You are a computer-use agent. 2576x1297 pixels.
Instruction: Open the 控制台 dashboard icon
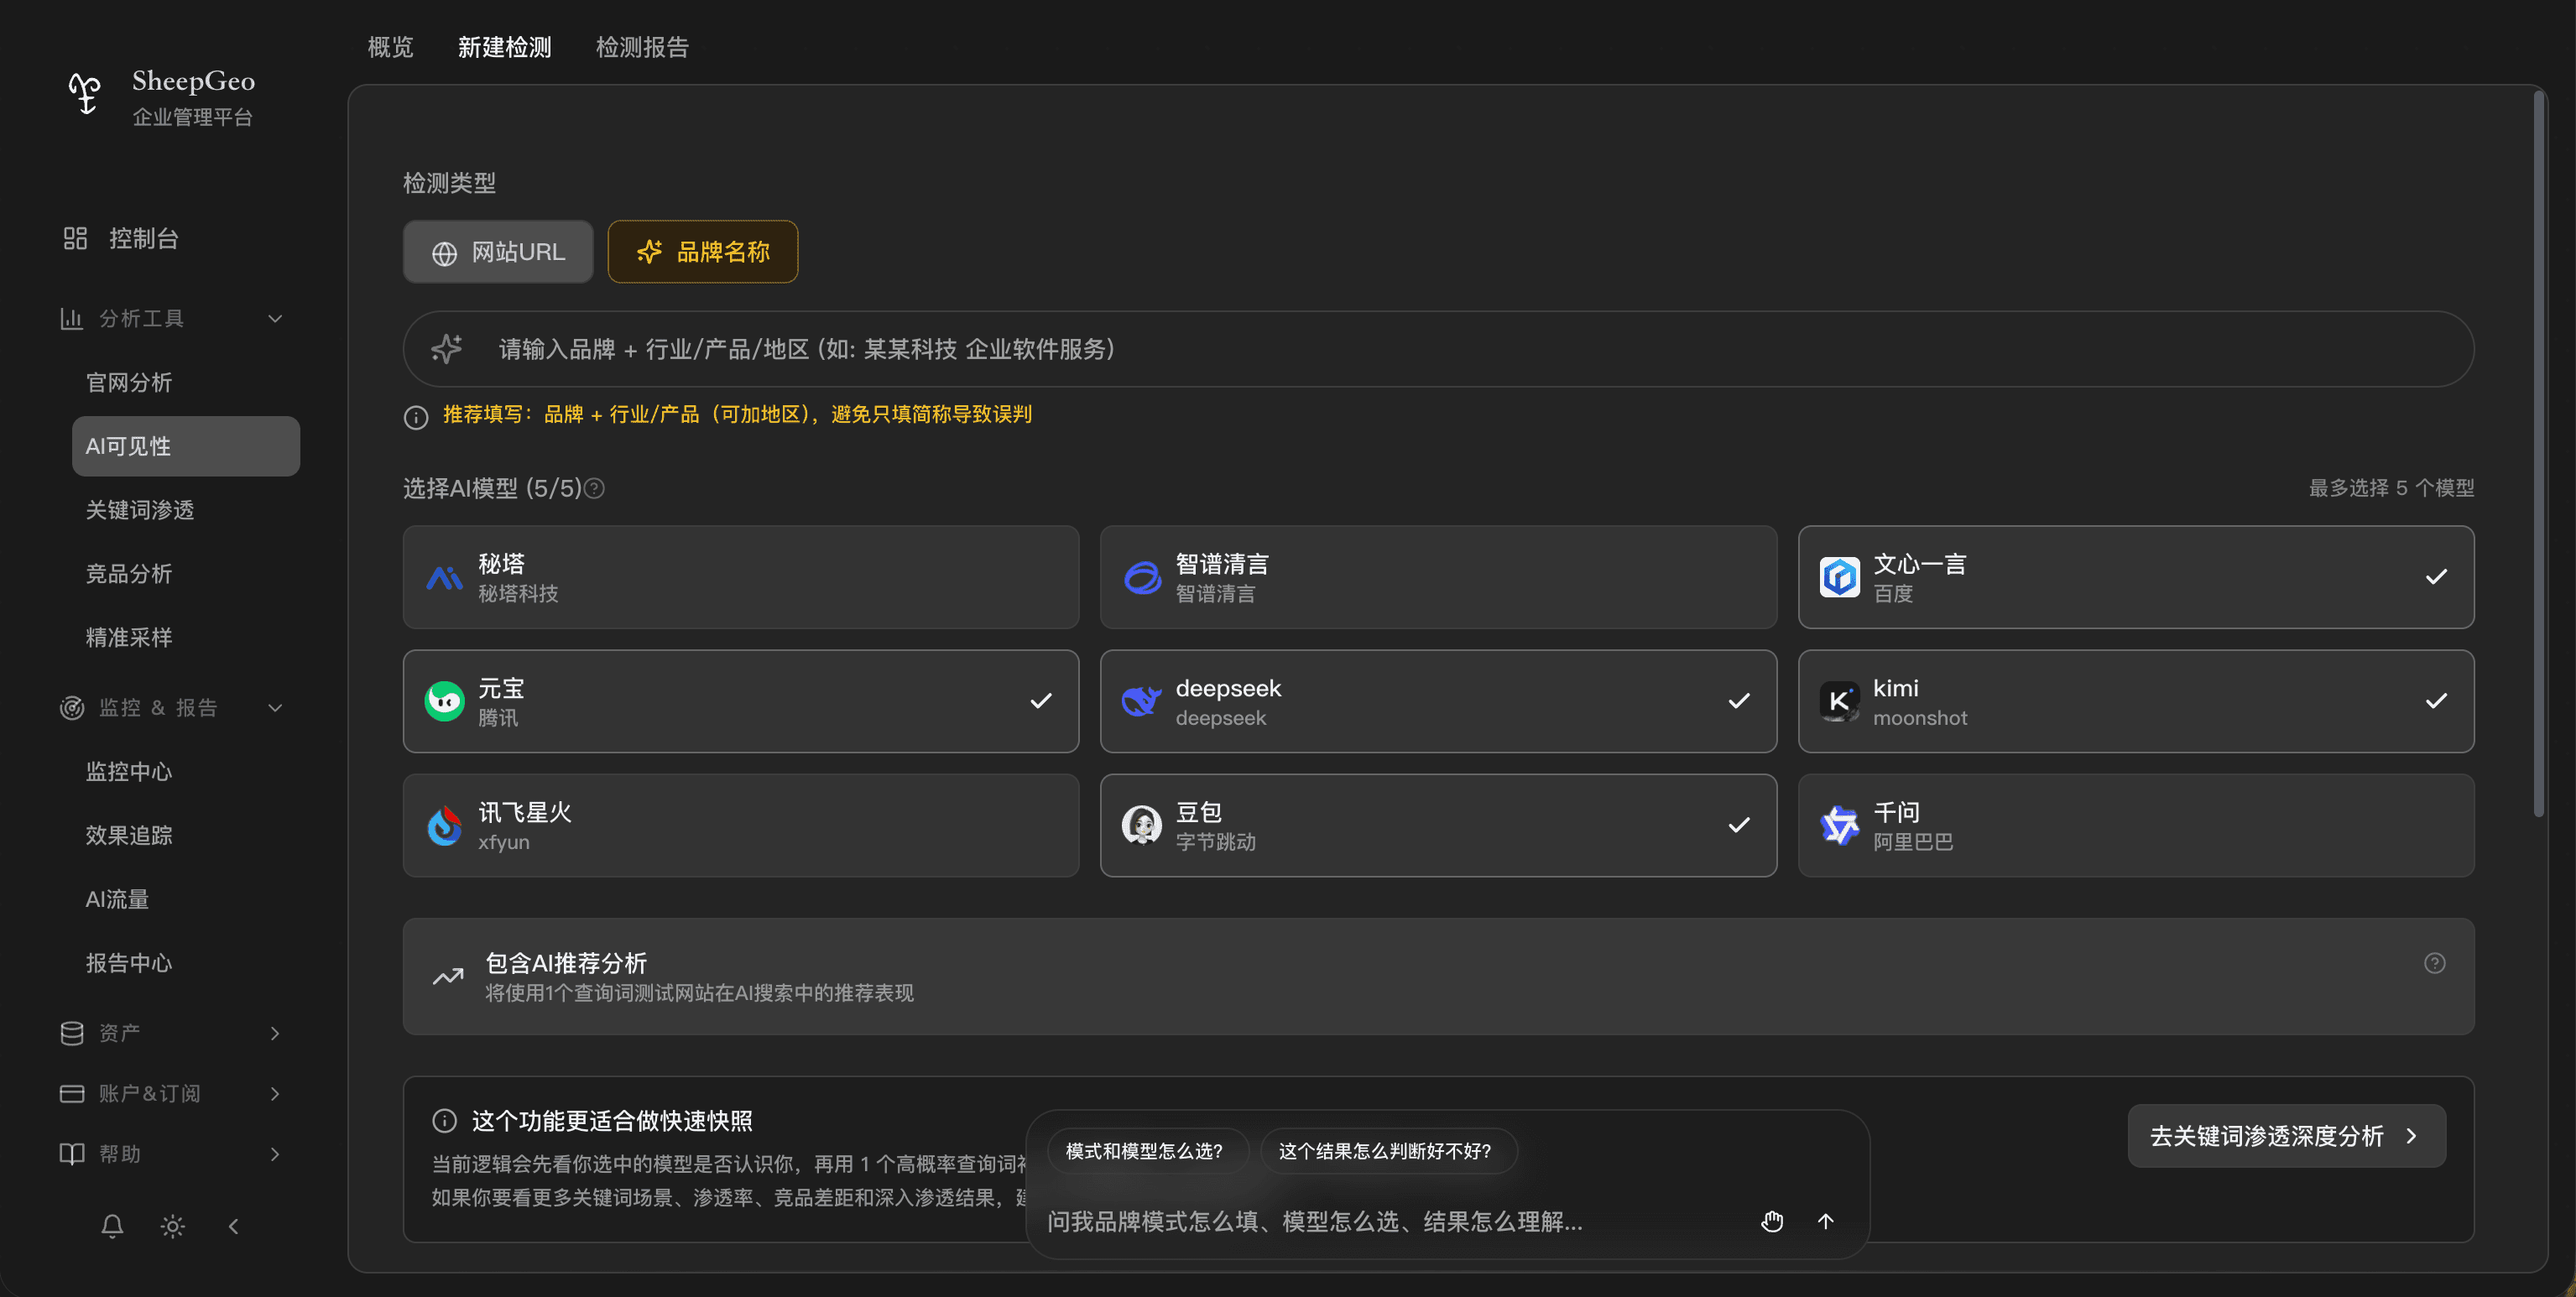(75, 238)
